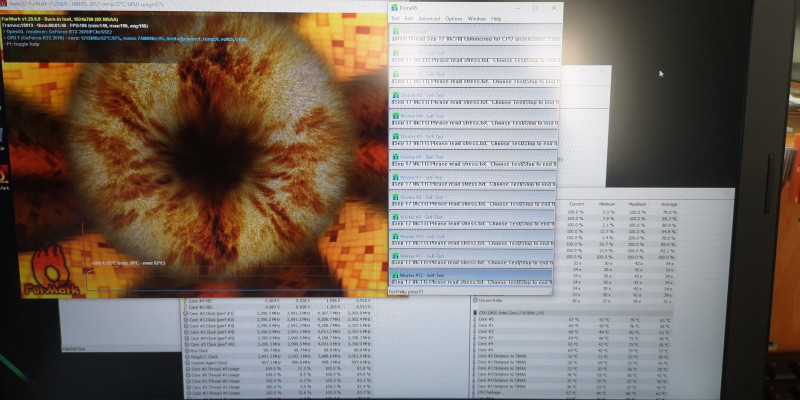Select the Core #3 temperature row
800x400 pixels.
pyautogui.click(x=572, y=338)
